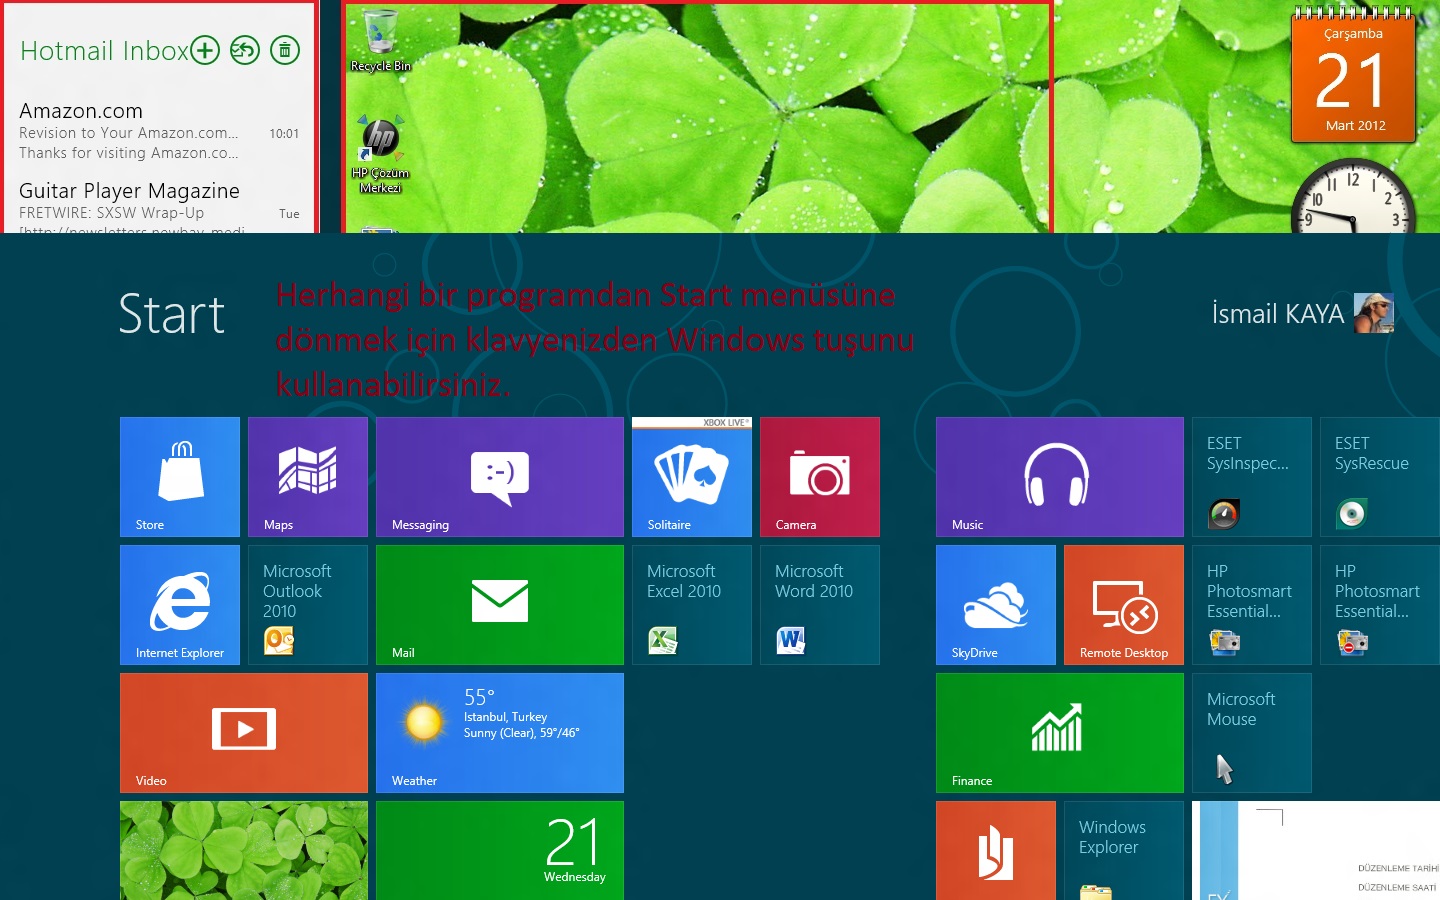Click the analog clock gadget
Image resolution: width=1440 pixels, height=900 pixels.
[x=1353, y=196]
